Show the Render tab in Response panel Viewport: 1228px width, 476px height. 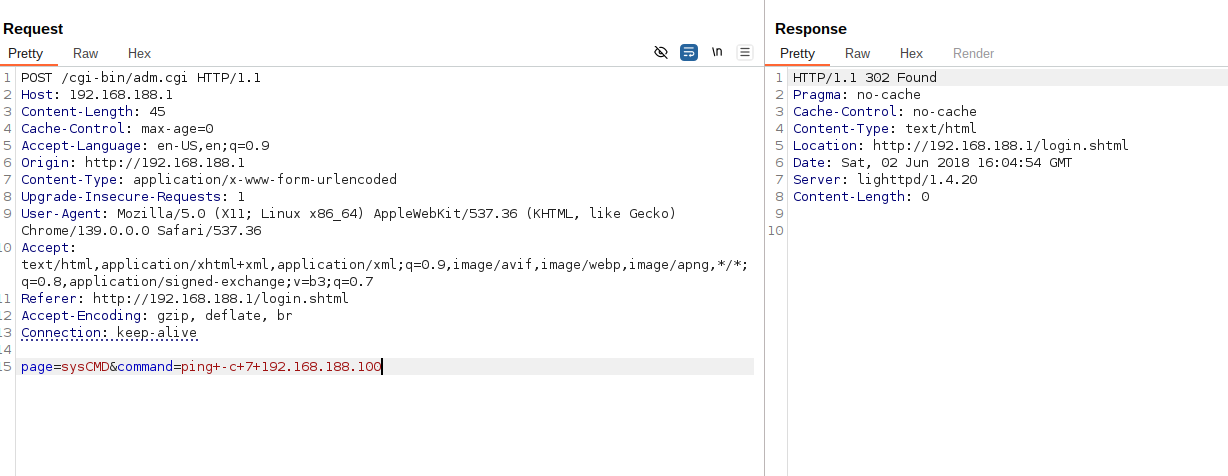coord(973,54)
